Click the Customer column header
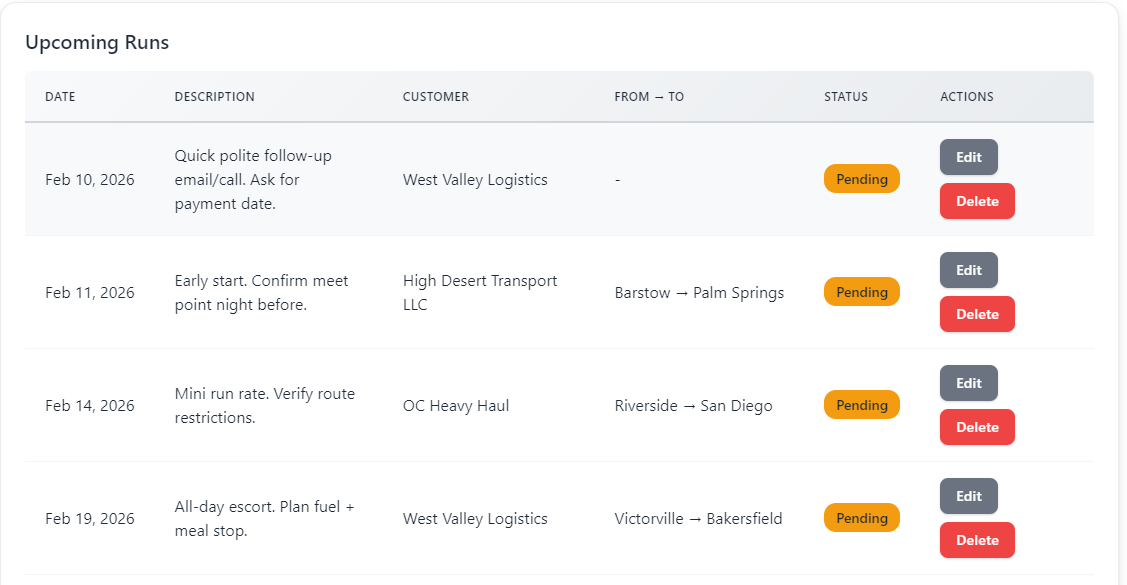 pyautogui.click(x=435, y=97)
